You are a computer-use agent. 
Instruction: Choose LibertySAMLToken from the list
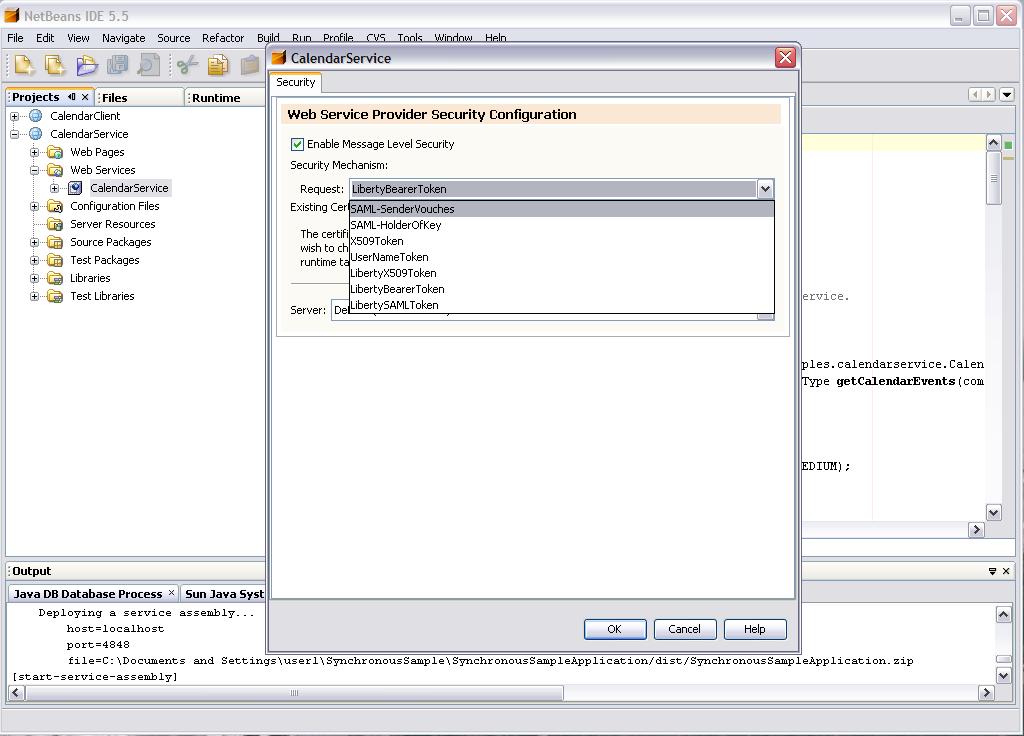562,305
